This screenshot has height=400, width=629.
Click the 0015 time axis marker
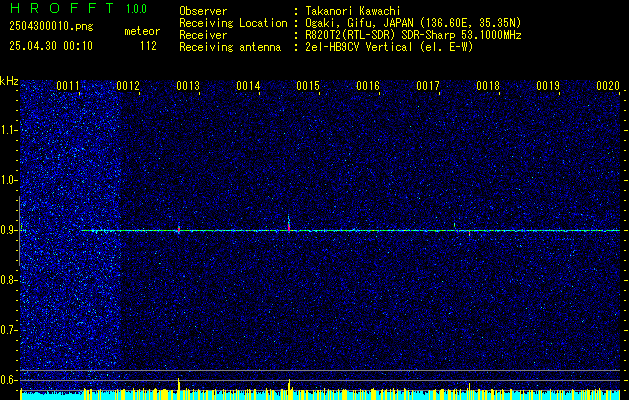click(308, 86)
